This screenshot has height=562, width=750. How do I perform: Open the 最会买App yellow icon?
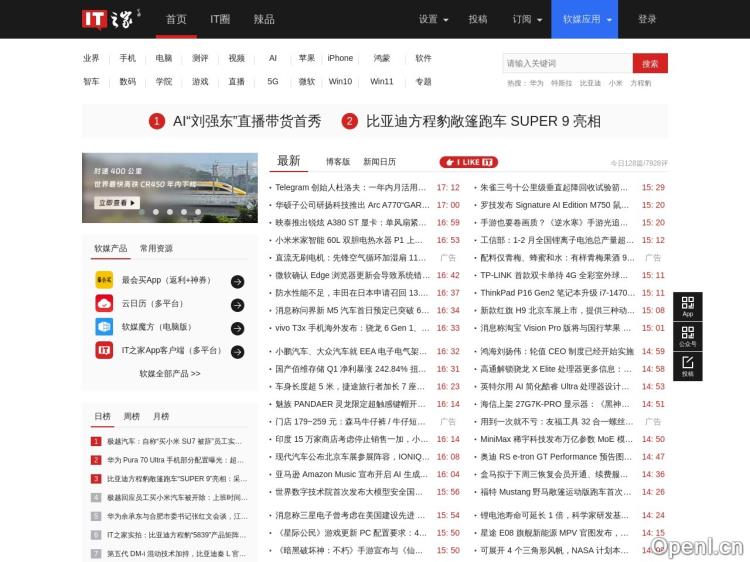point(104,280)
